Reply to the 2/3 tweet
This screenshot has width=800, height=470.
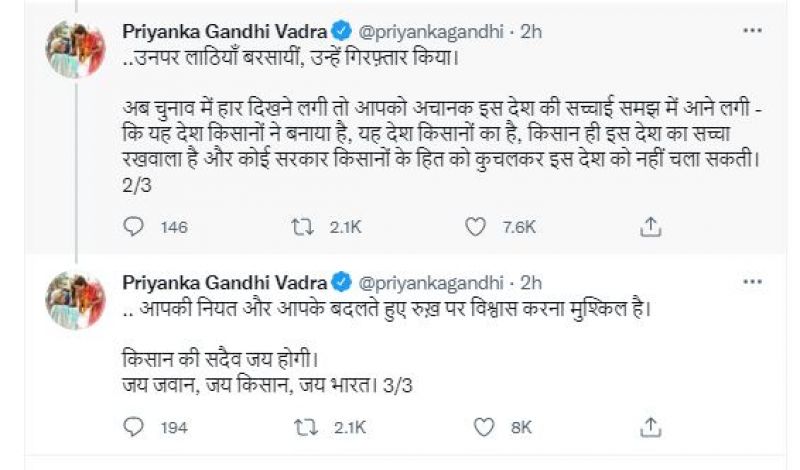coord(133,229)
